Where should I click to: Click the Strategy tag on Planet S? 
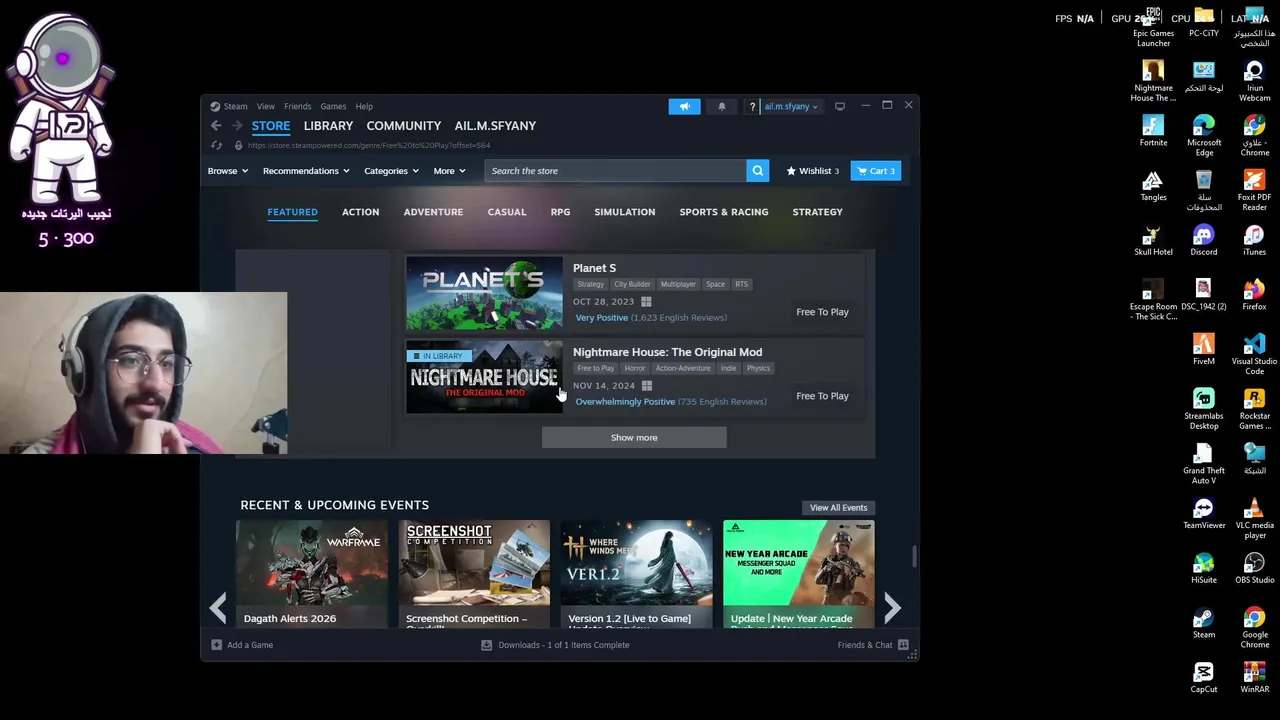[590, 284]
